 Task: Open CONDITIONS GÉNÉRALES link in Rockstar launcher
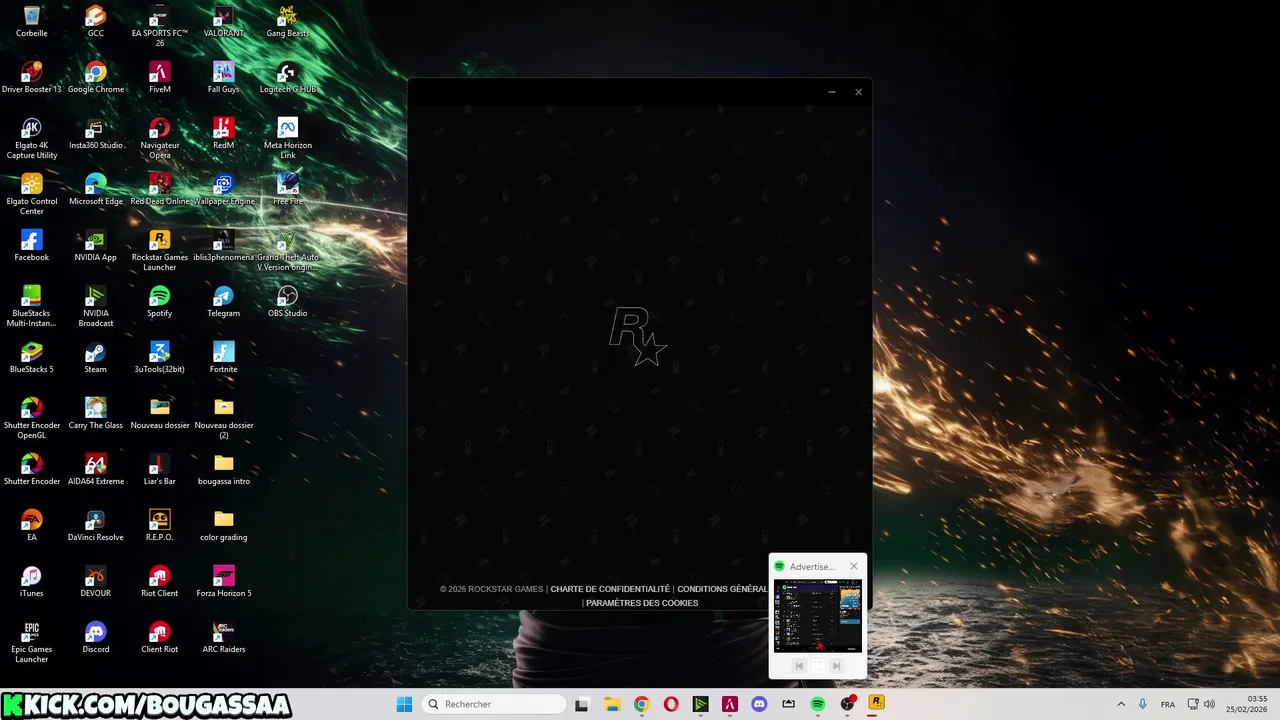(723, 589)
